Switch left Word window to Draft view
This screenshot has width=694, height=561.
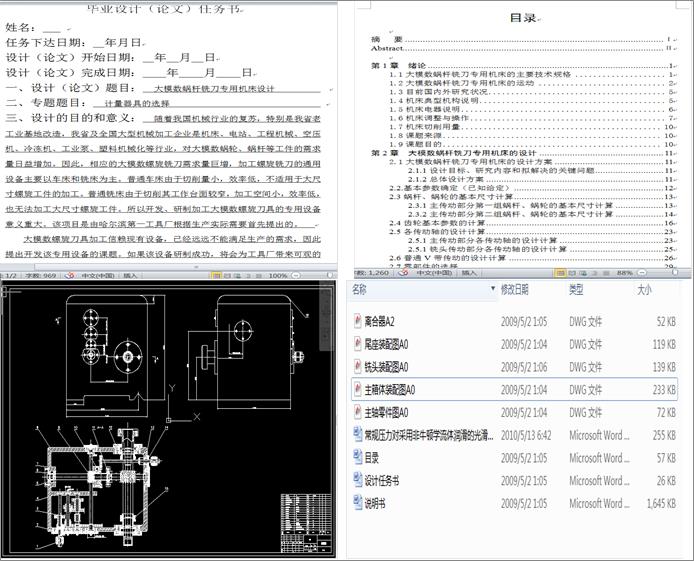point(258,276)
